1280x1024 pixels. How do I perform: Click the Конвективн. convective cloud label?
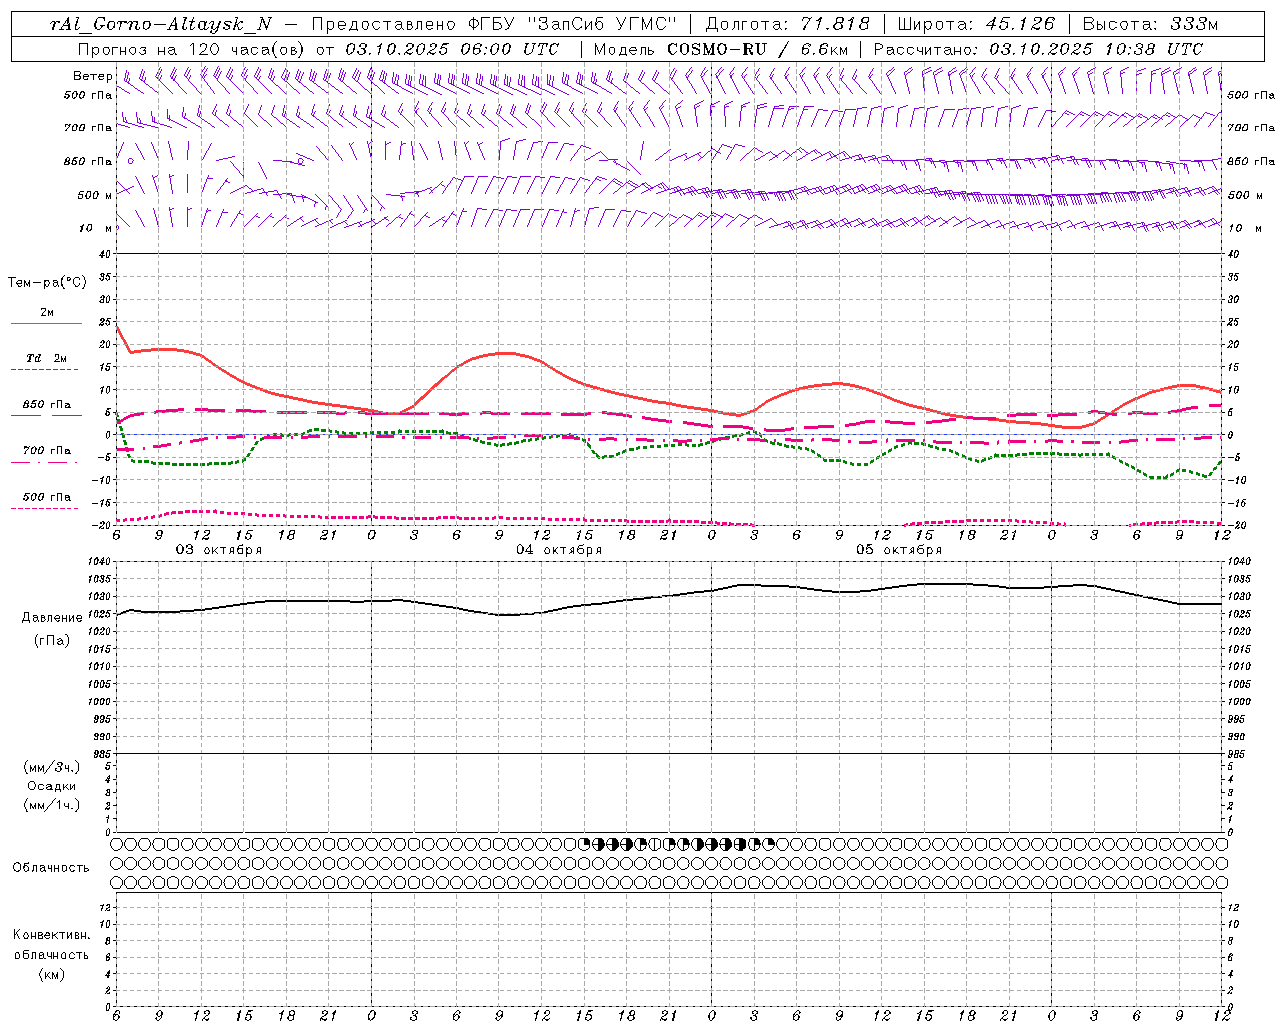click(51, 935)
